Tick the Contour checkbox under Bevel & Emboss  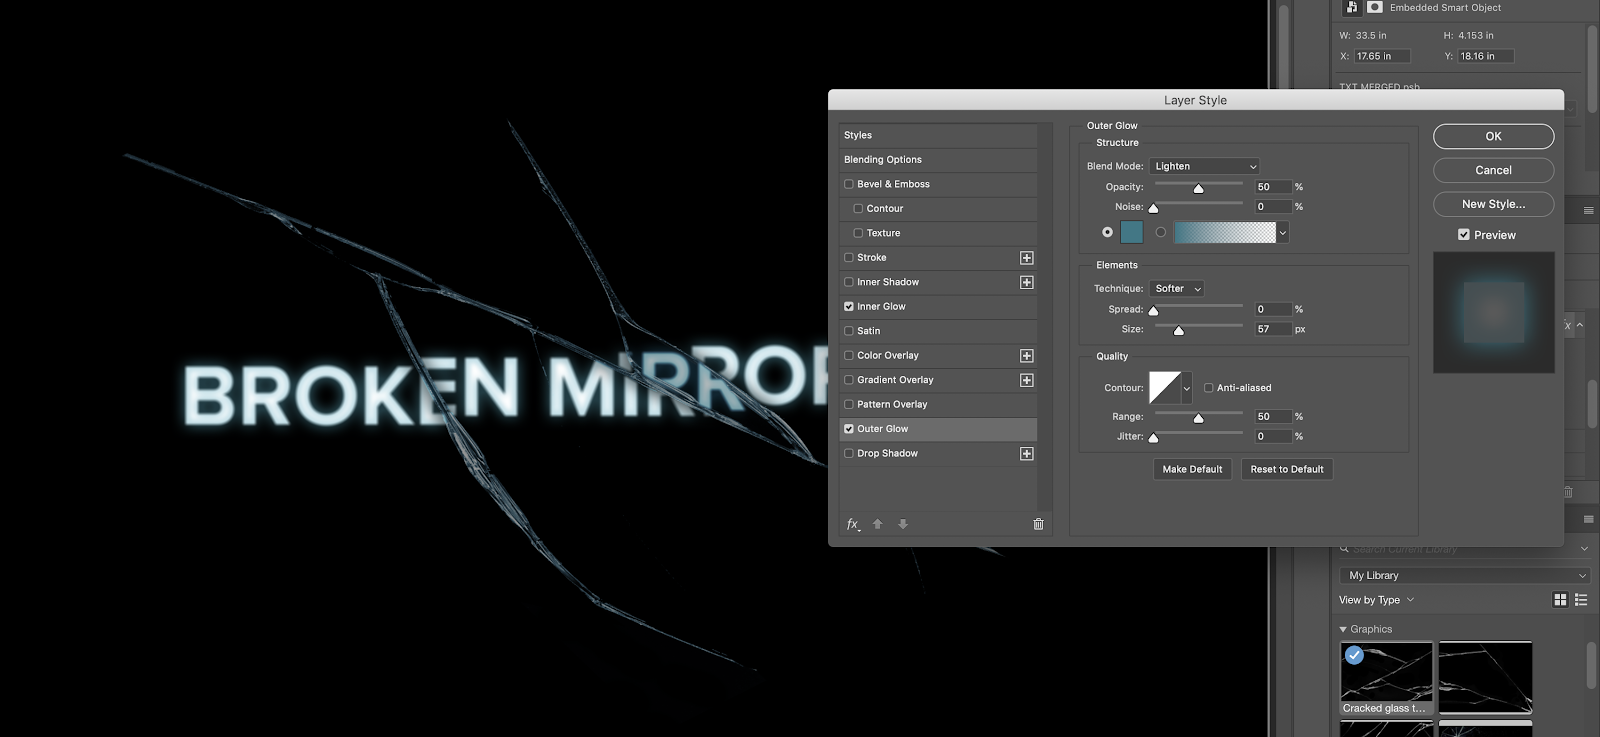858,209
